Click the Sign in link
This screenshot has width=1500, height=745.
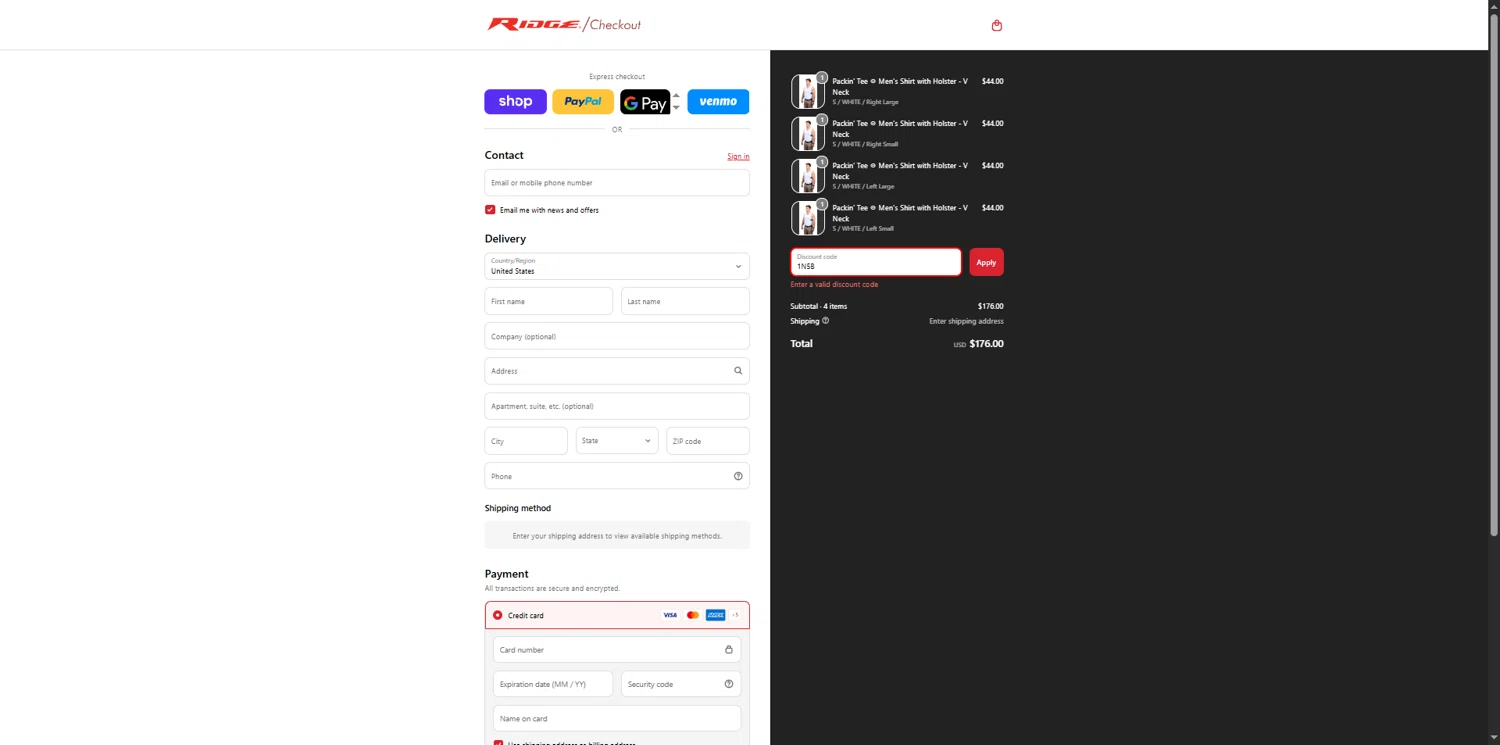738,156
